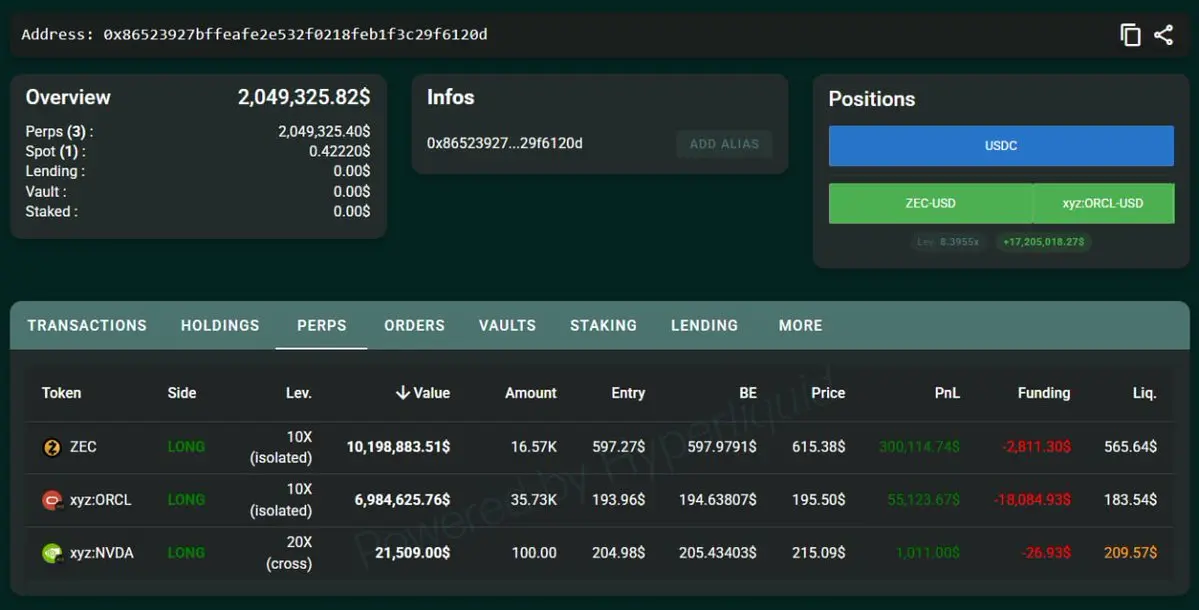The width and height of the screenshot is (1199, 610).
Task: Select the blue USDC position bar
Action: tap(1001, 145)
